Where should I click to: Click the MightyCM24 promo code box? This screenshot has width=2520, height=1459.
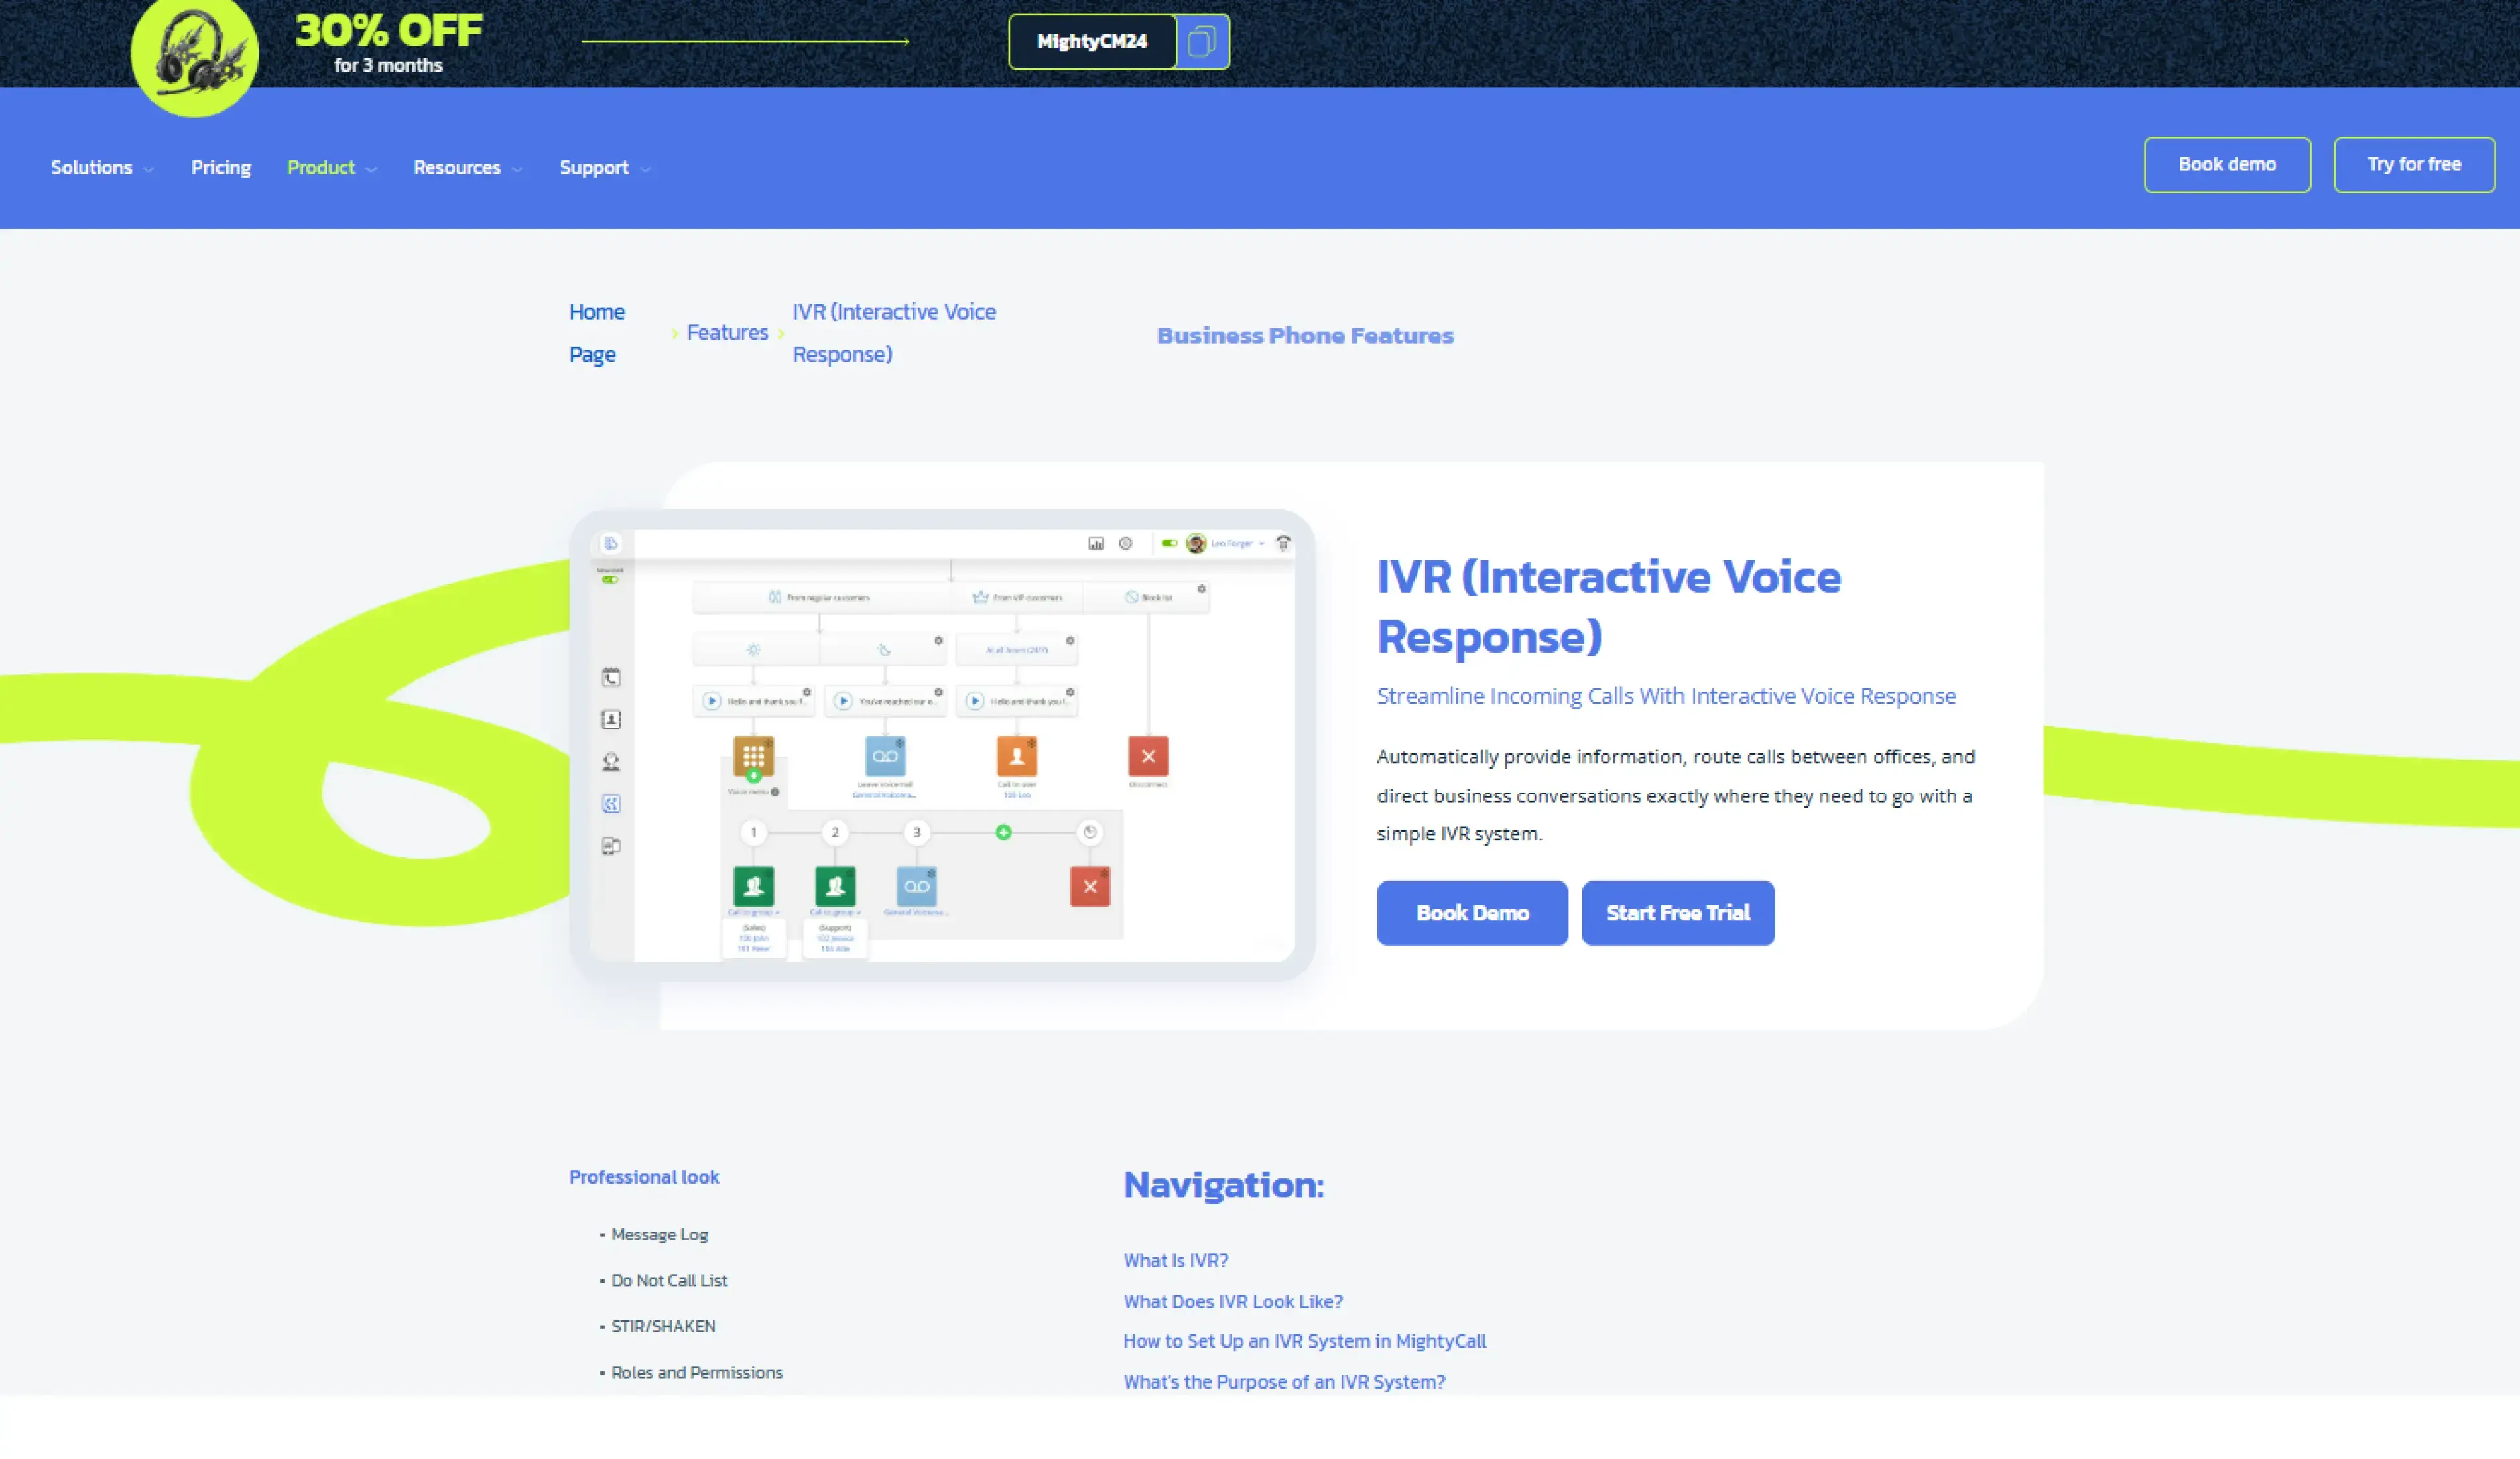click(1092, 42)
